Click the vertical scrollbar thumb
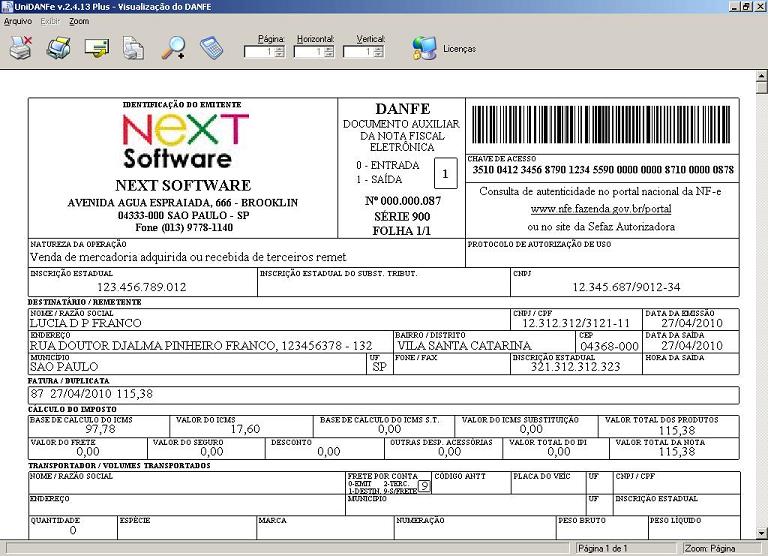Screen dimensions: 768x556 (x=762, y=87)
